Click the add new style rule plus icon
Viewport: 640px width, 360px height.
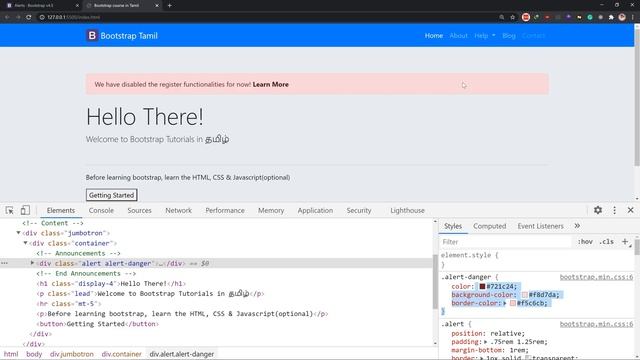coord(625,241)
